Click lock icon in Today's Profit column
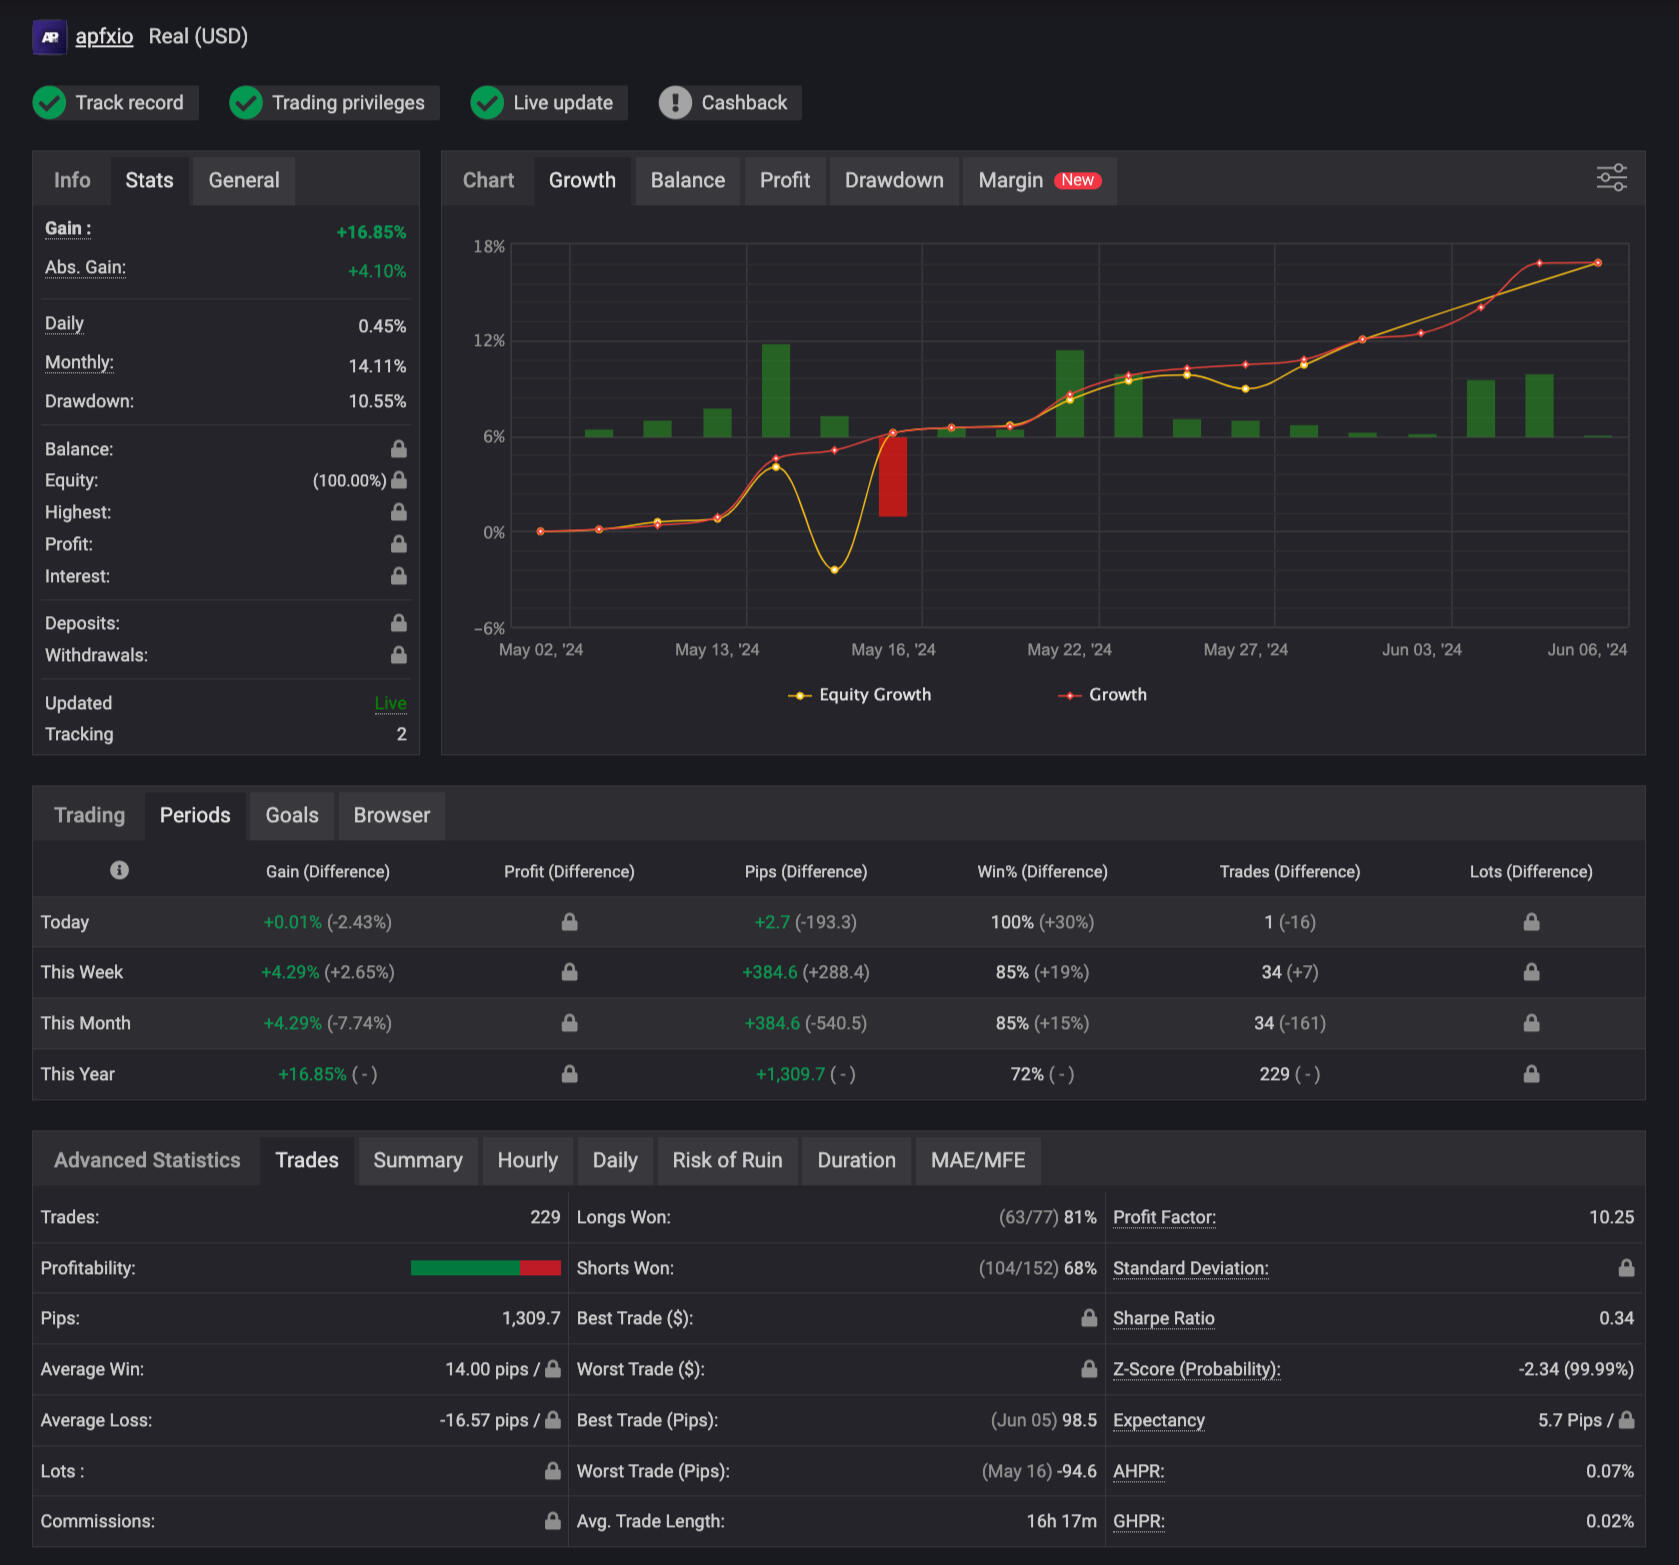 point(569,922)
